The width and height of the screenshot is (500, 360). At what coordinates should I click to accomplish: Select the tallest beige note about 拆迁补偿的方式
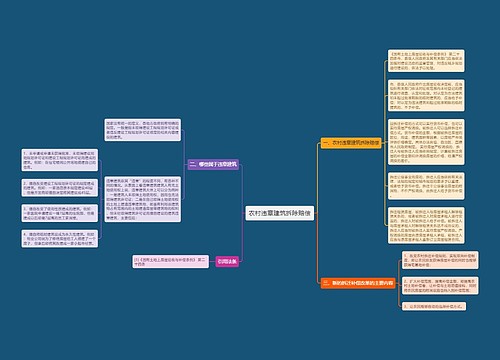point(426,142)
